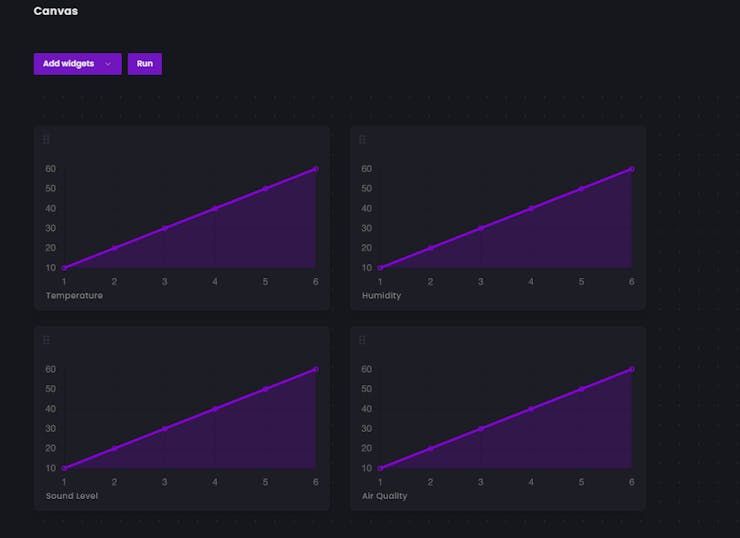Click the Temperature chart label
Viewport: 740px width, 538px height.
click(x=74, y=295)
